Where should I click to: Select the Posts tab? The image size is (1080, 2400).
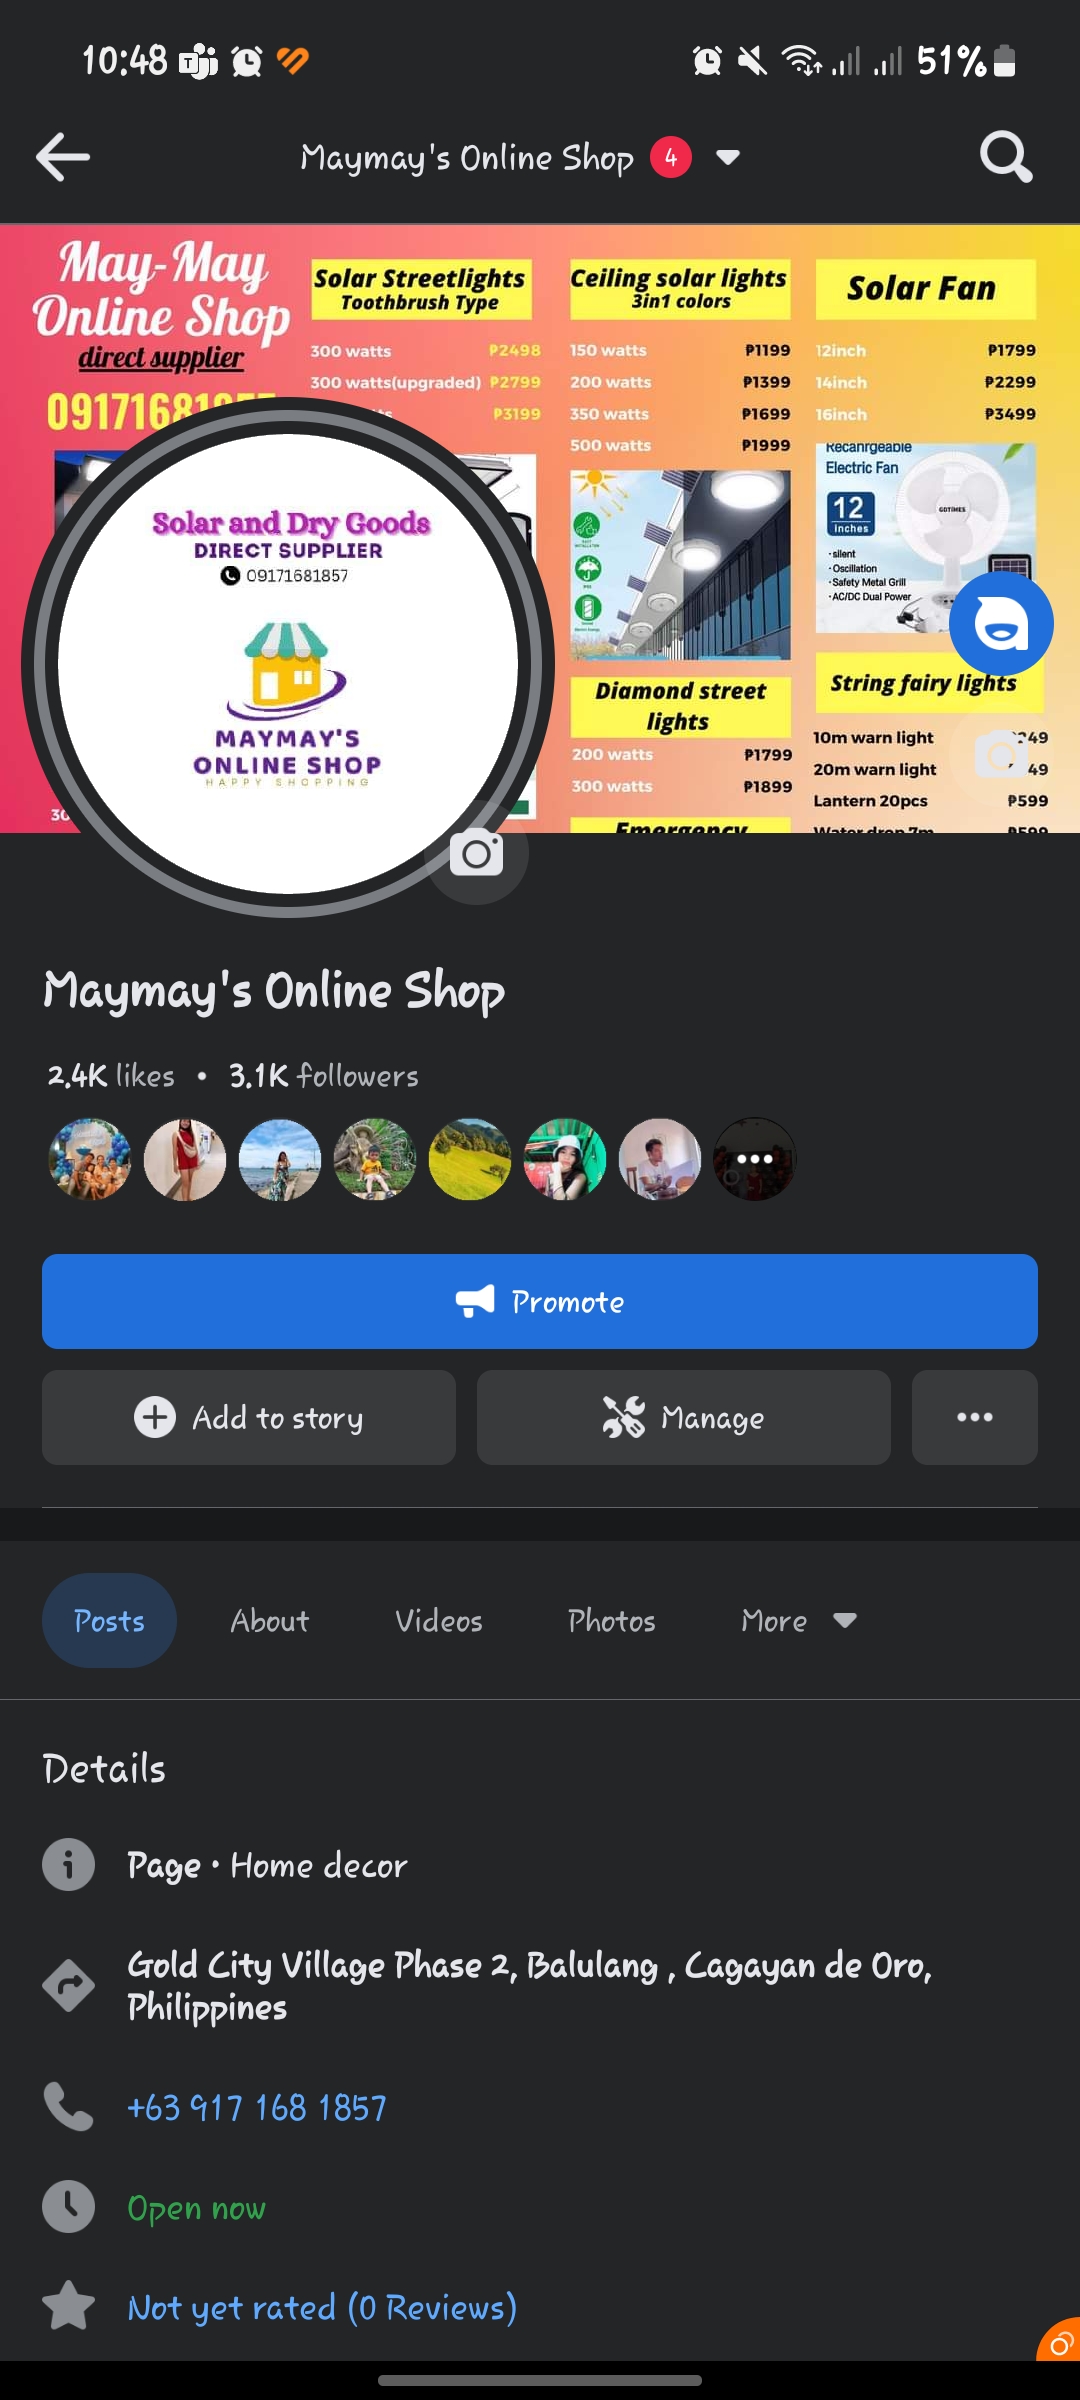(x=109, y=1620)
